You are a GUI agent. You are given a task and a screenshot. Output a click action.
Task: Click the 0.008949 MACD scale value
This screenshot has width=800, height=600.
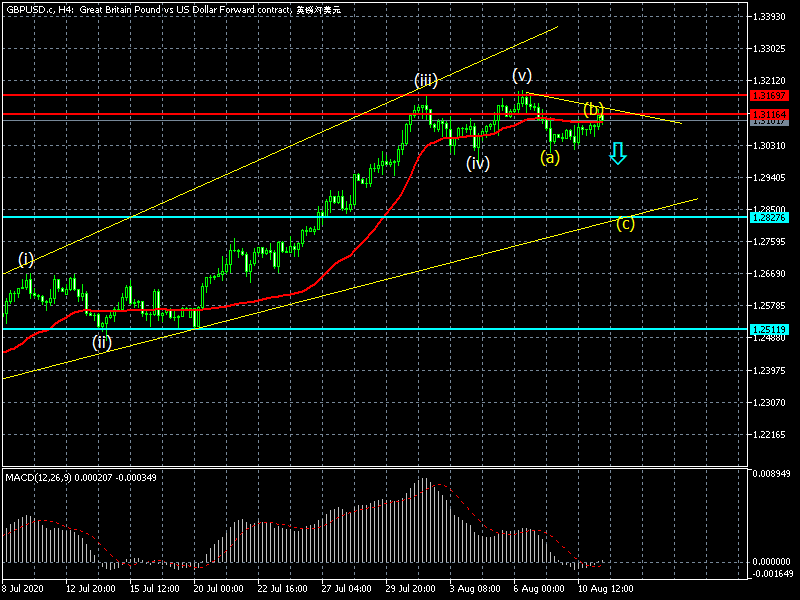[771, 474]
